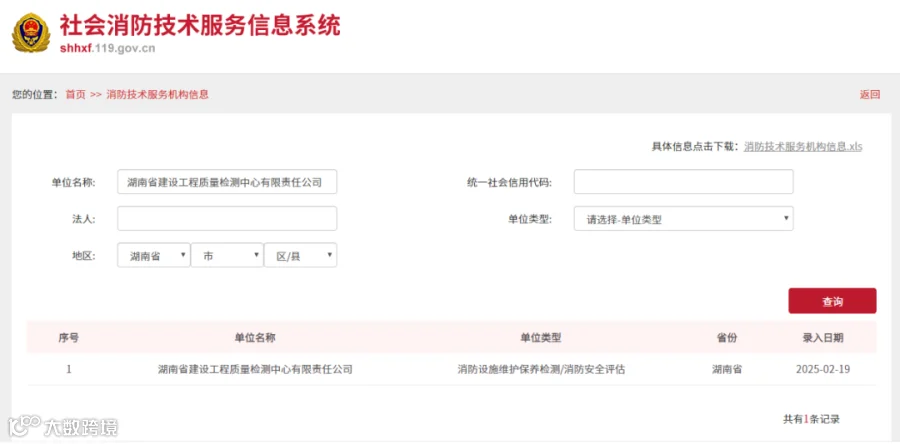This screenshot has height=444, width=900.
Task: Click the 录入日期 column header
Action: (x=823, y=338)
